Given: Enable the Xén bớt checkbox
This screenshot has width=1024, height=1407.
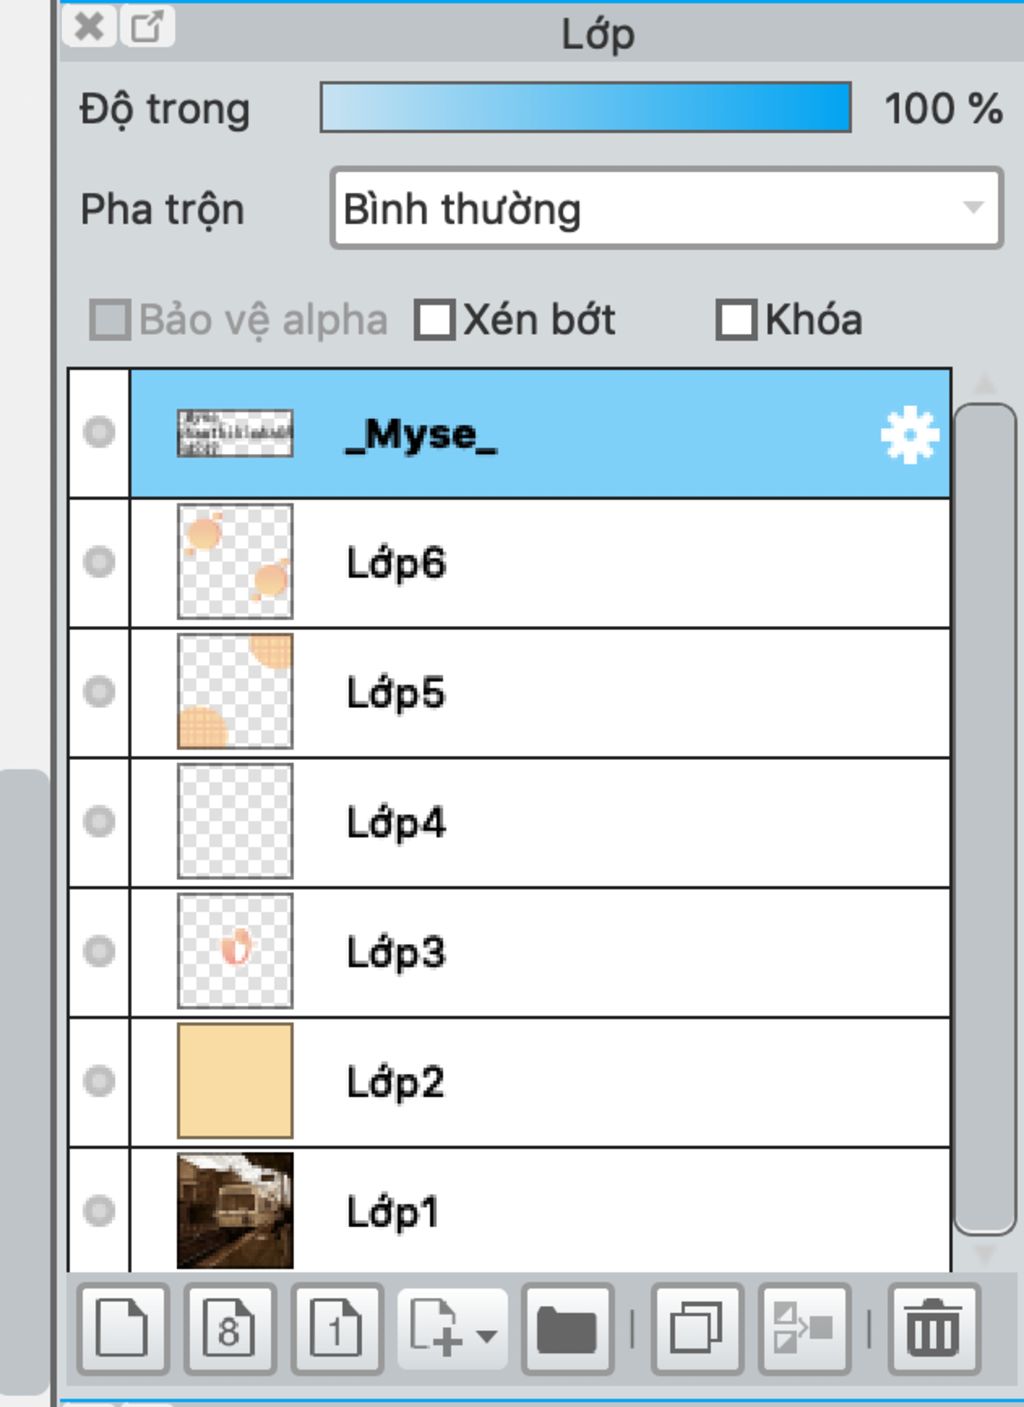Looking at the screenshot, I should pos(435,320).
